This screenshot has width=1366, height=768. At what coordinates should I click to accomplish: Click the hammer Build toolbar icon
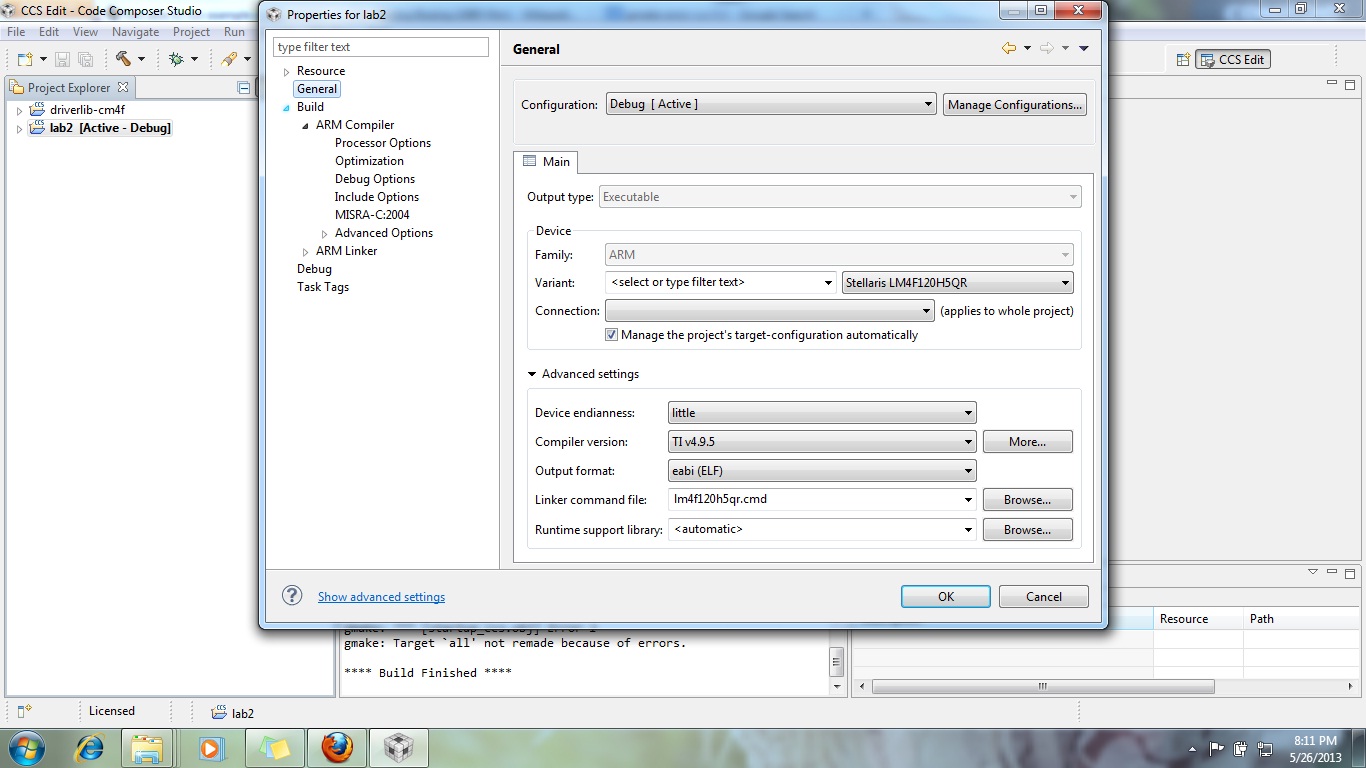click(x=123, y=59)
